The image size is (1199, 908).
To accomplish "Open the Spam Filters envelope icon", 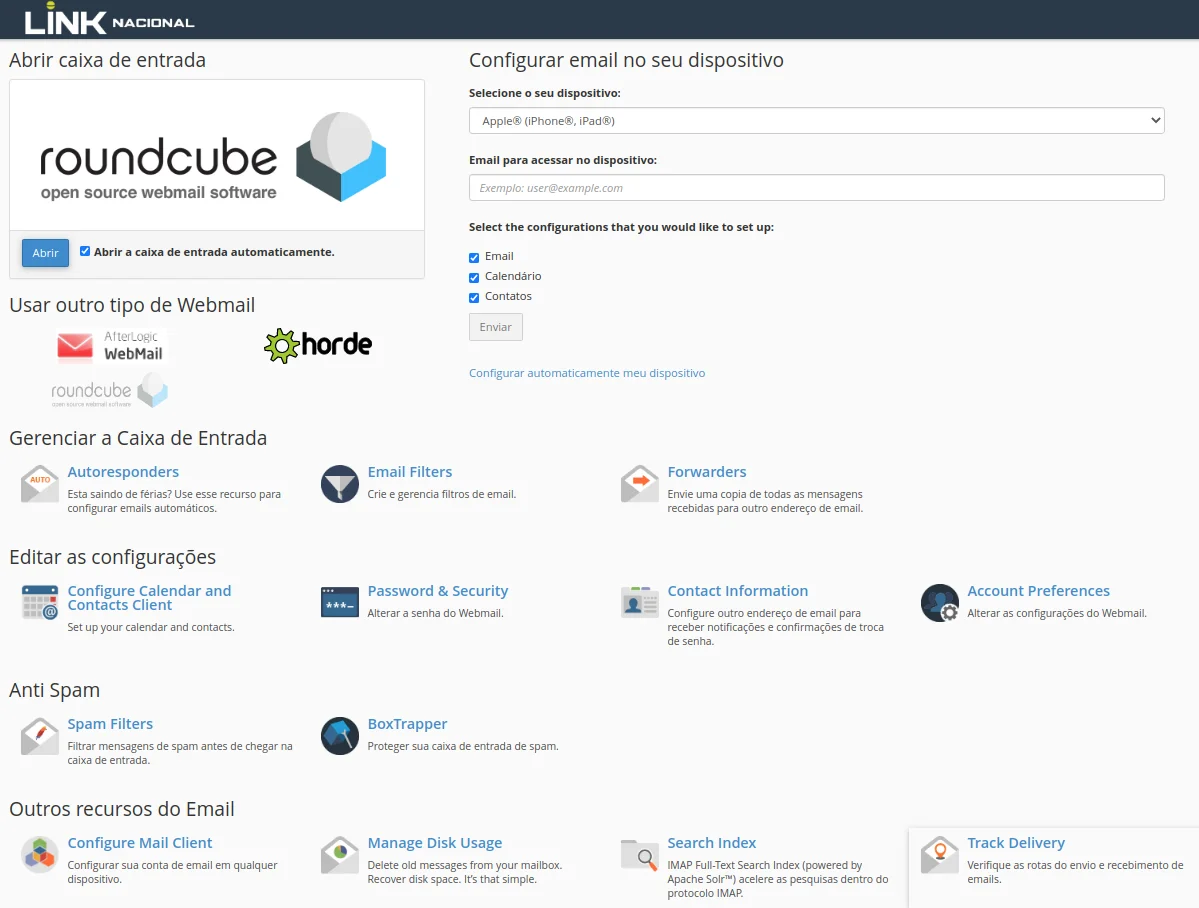I will 40,736.
